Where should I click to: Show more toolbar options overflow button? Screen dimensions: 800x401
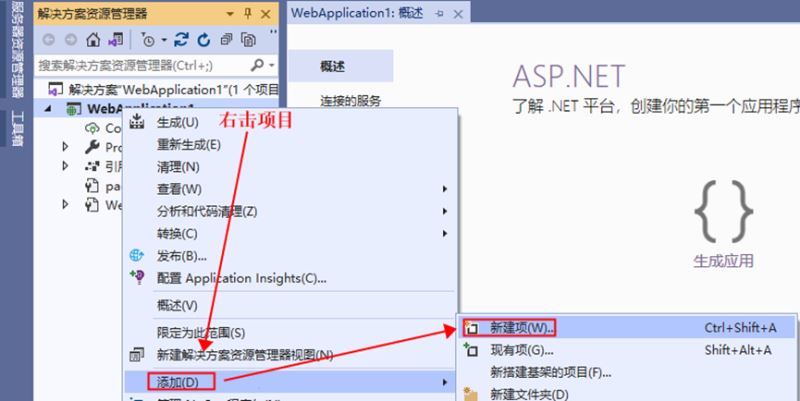pyautogui.click(x=273, y=33)
